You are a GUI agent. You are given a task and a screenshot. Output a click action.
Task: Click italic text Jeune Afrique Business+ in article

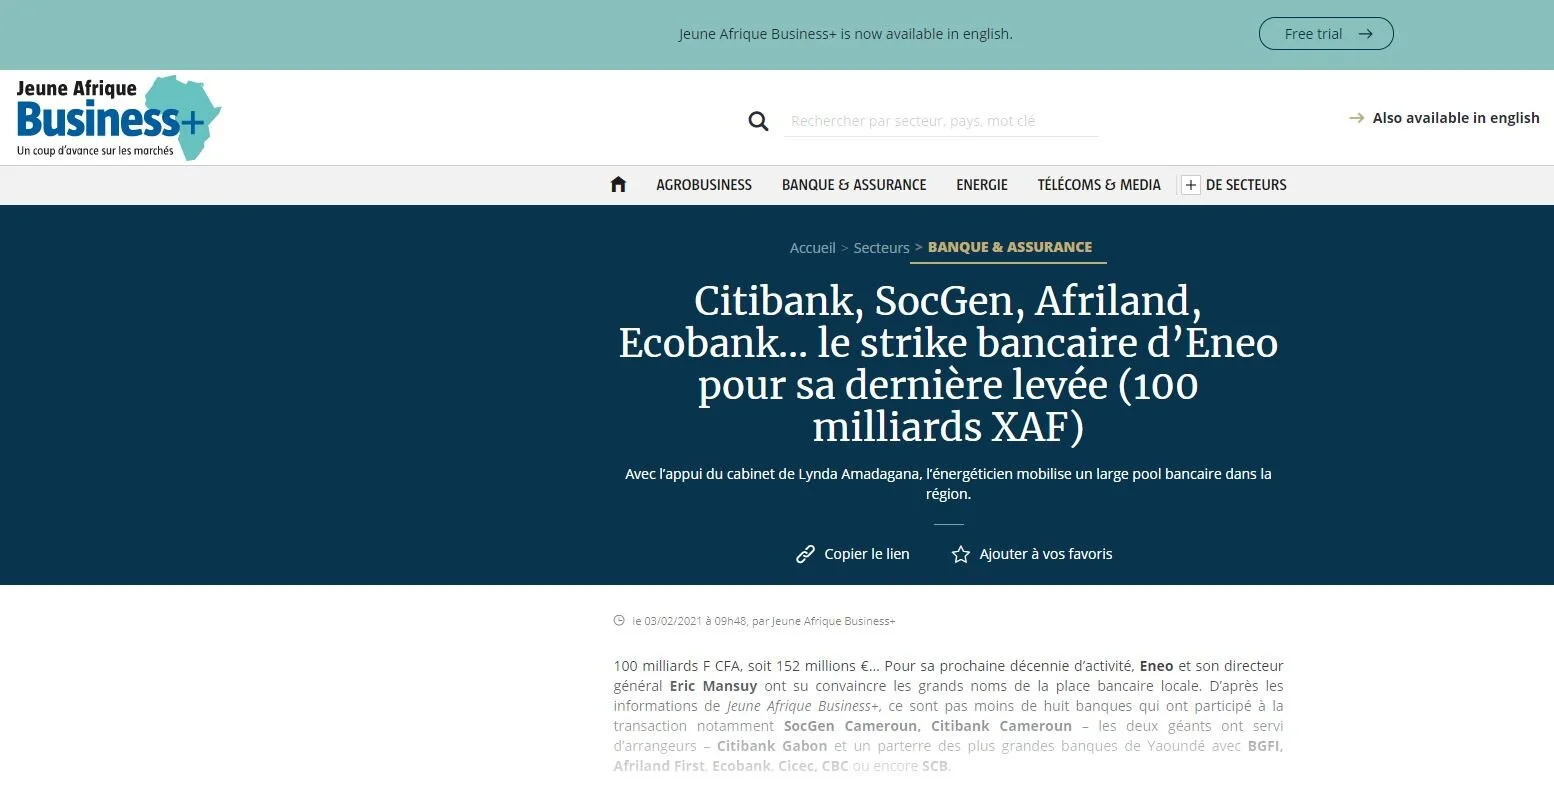point(803,706)
